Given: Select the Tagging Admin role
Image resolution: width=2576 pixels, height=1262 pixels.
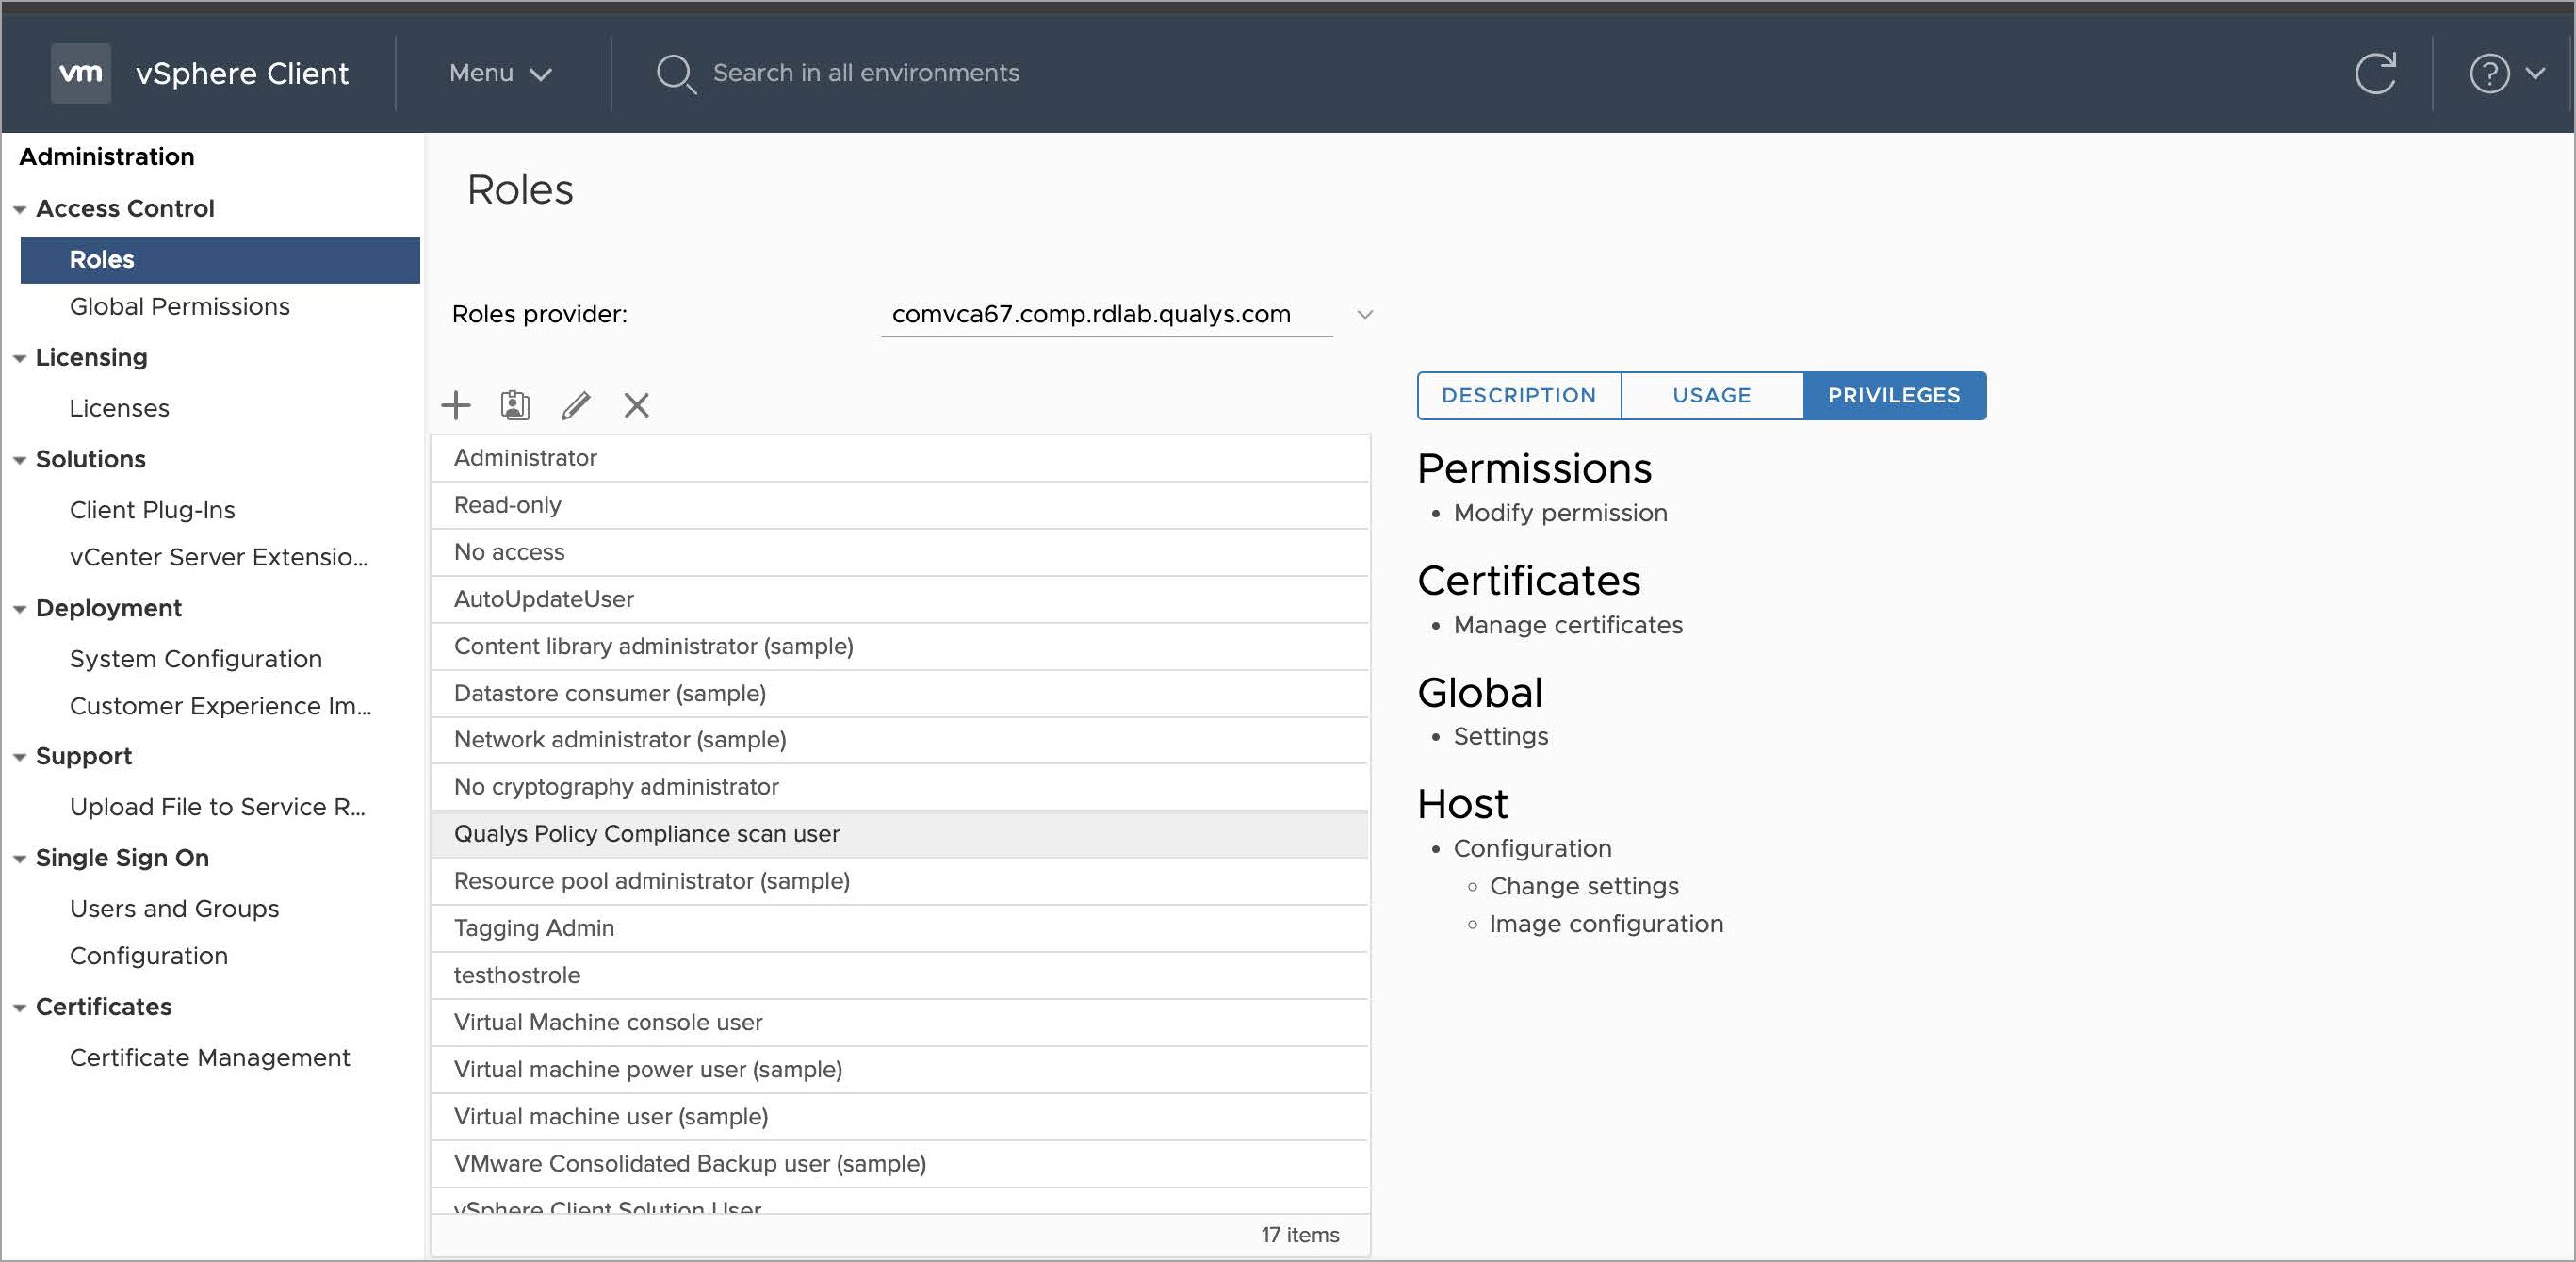Looking at the screenshot, I should (x=534, y=928).
